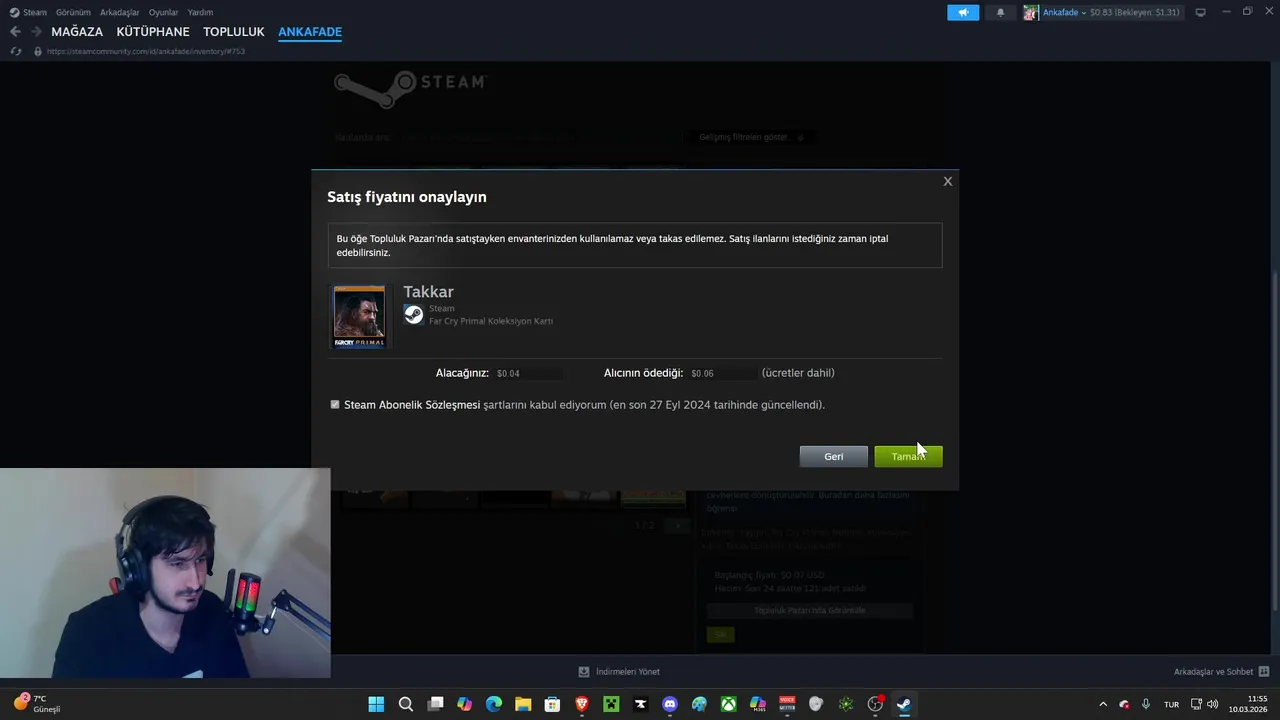Click the Alıcının ödediği price field
Screen dimensions: 1280x720
pyautogui.click(x=723, y=373)
